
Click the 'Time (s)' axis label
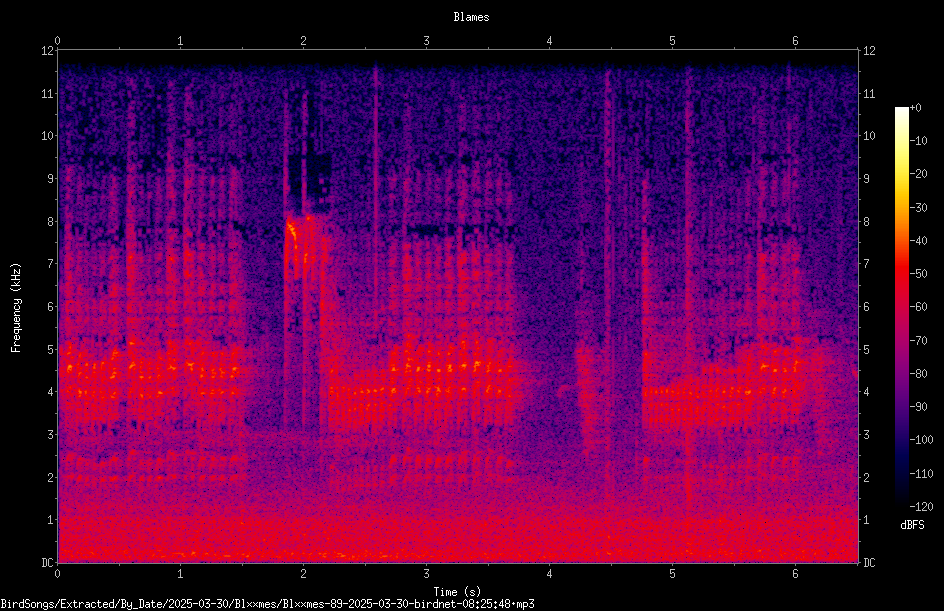click(x=458, y=592)
